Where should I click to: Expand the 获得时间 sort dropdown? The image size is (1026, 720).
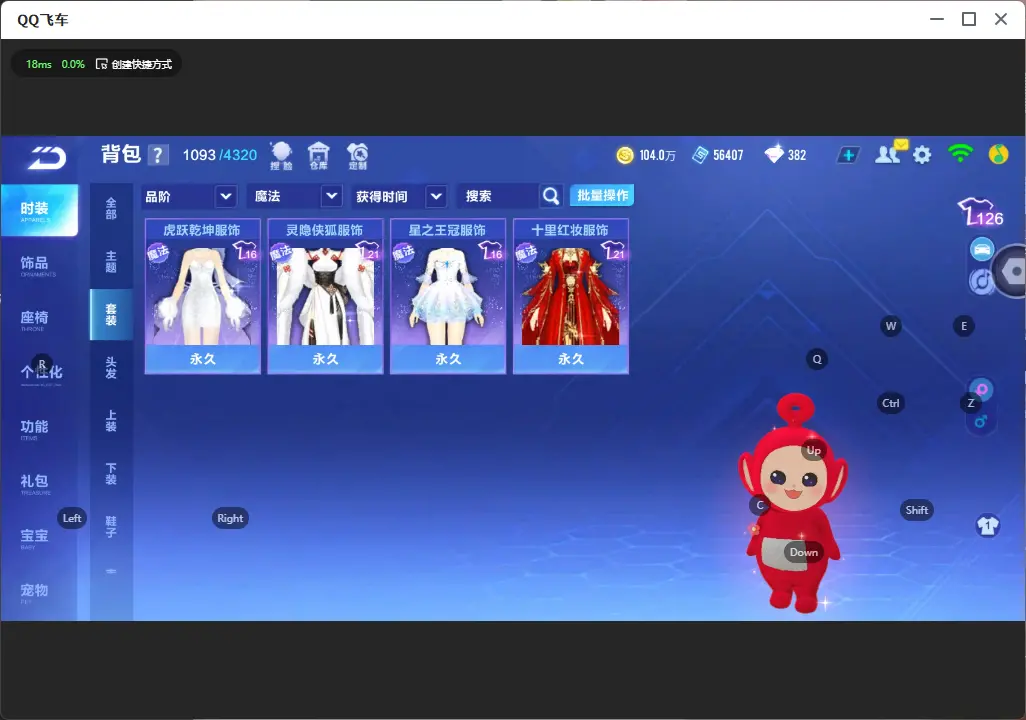point(399,196)
